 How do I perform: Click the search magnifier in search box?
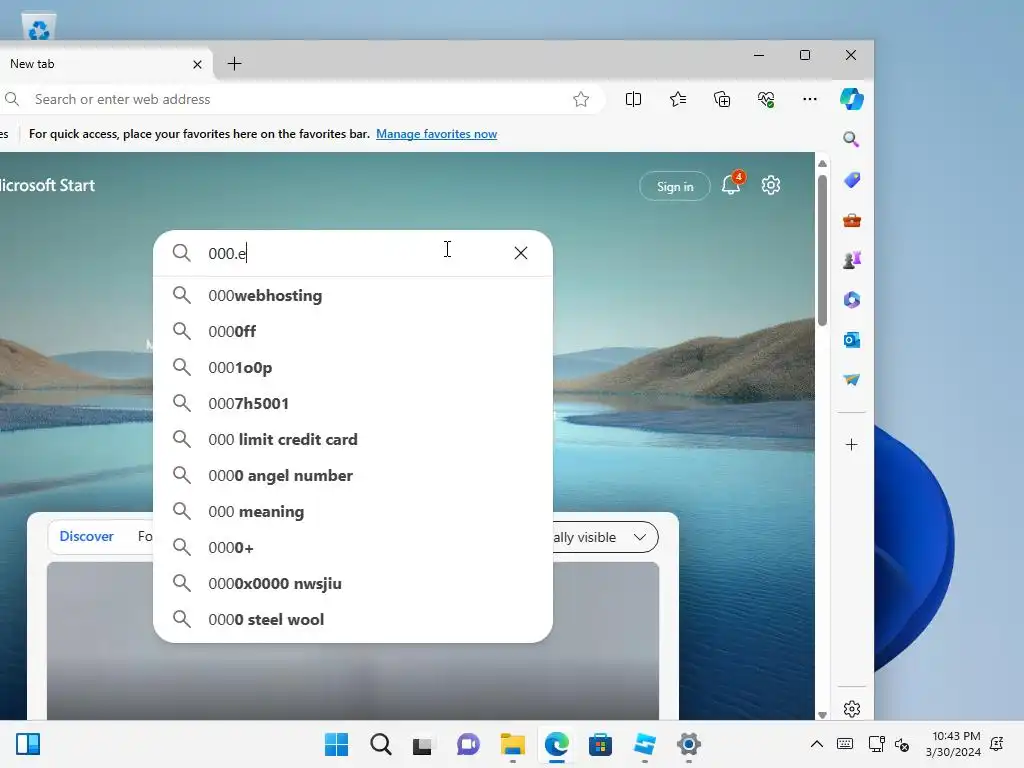[x=182, y=253]
